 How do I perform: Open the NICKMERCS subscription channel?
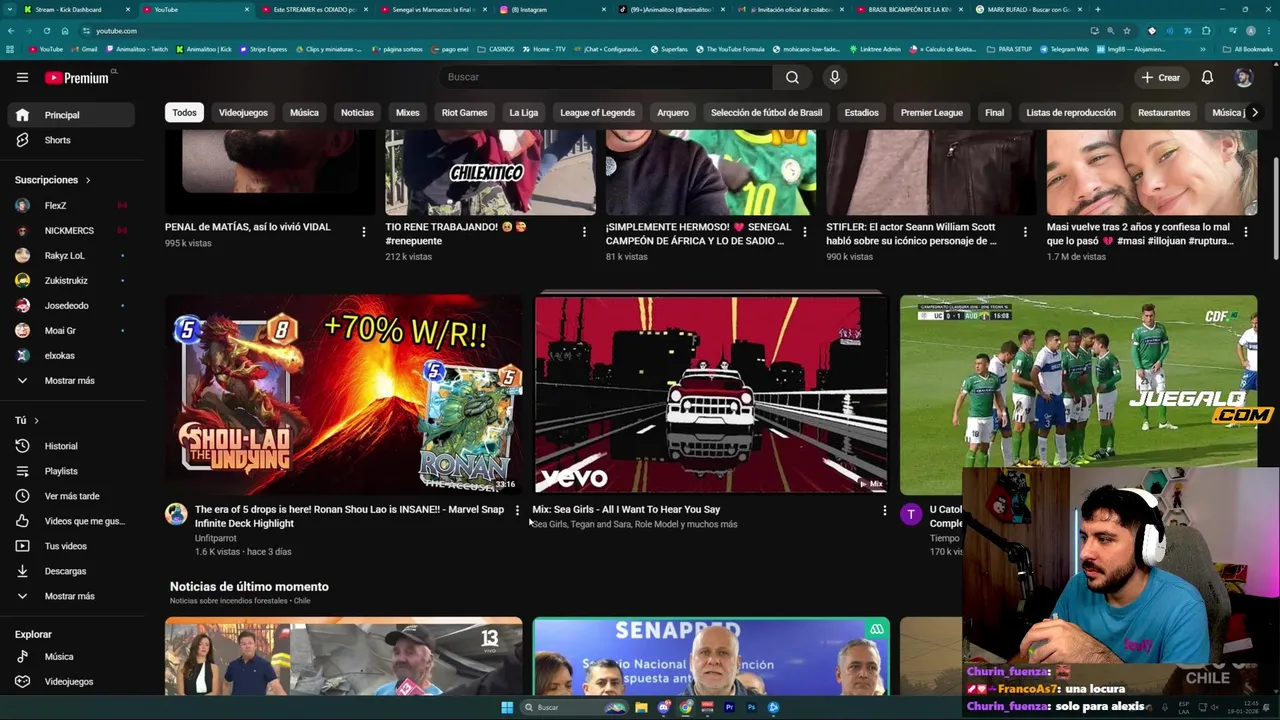click(71, 230)
